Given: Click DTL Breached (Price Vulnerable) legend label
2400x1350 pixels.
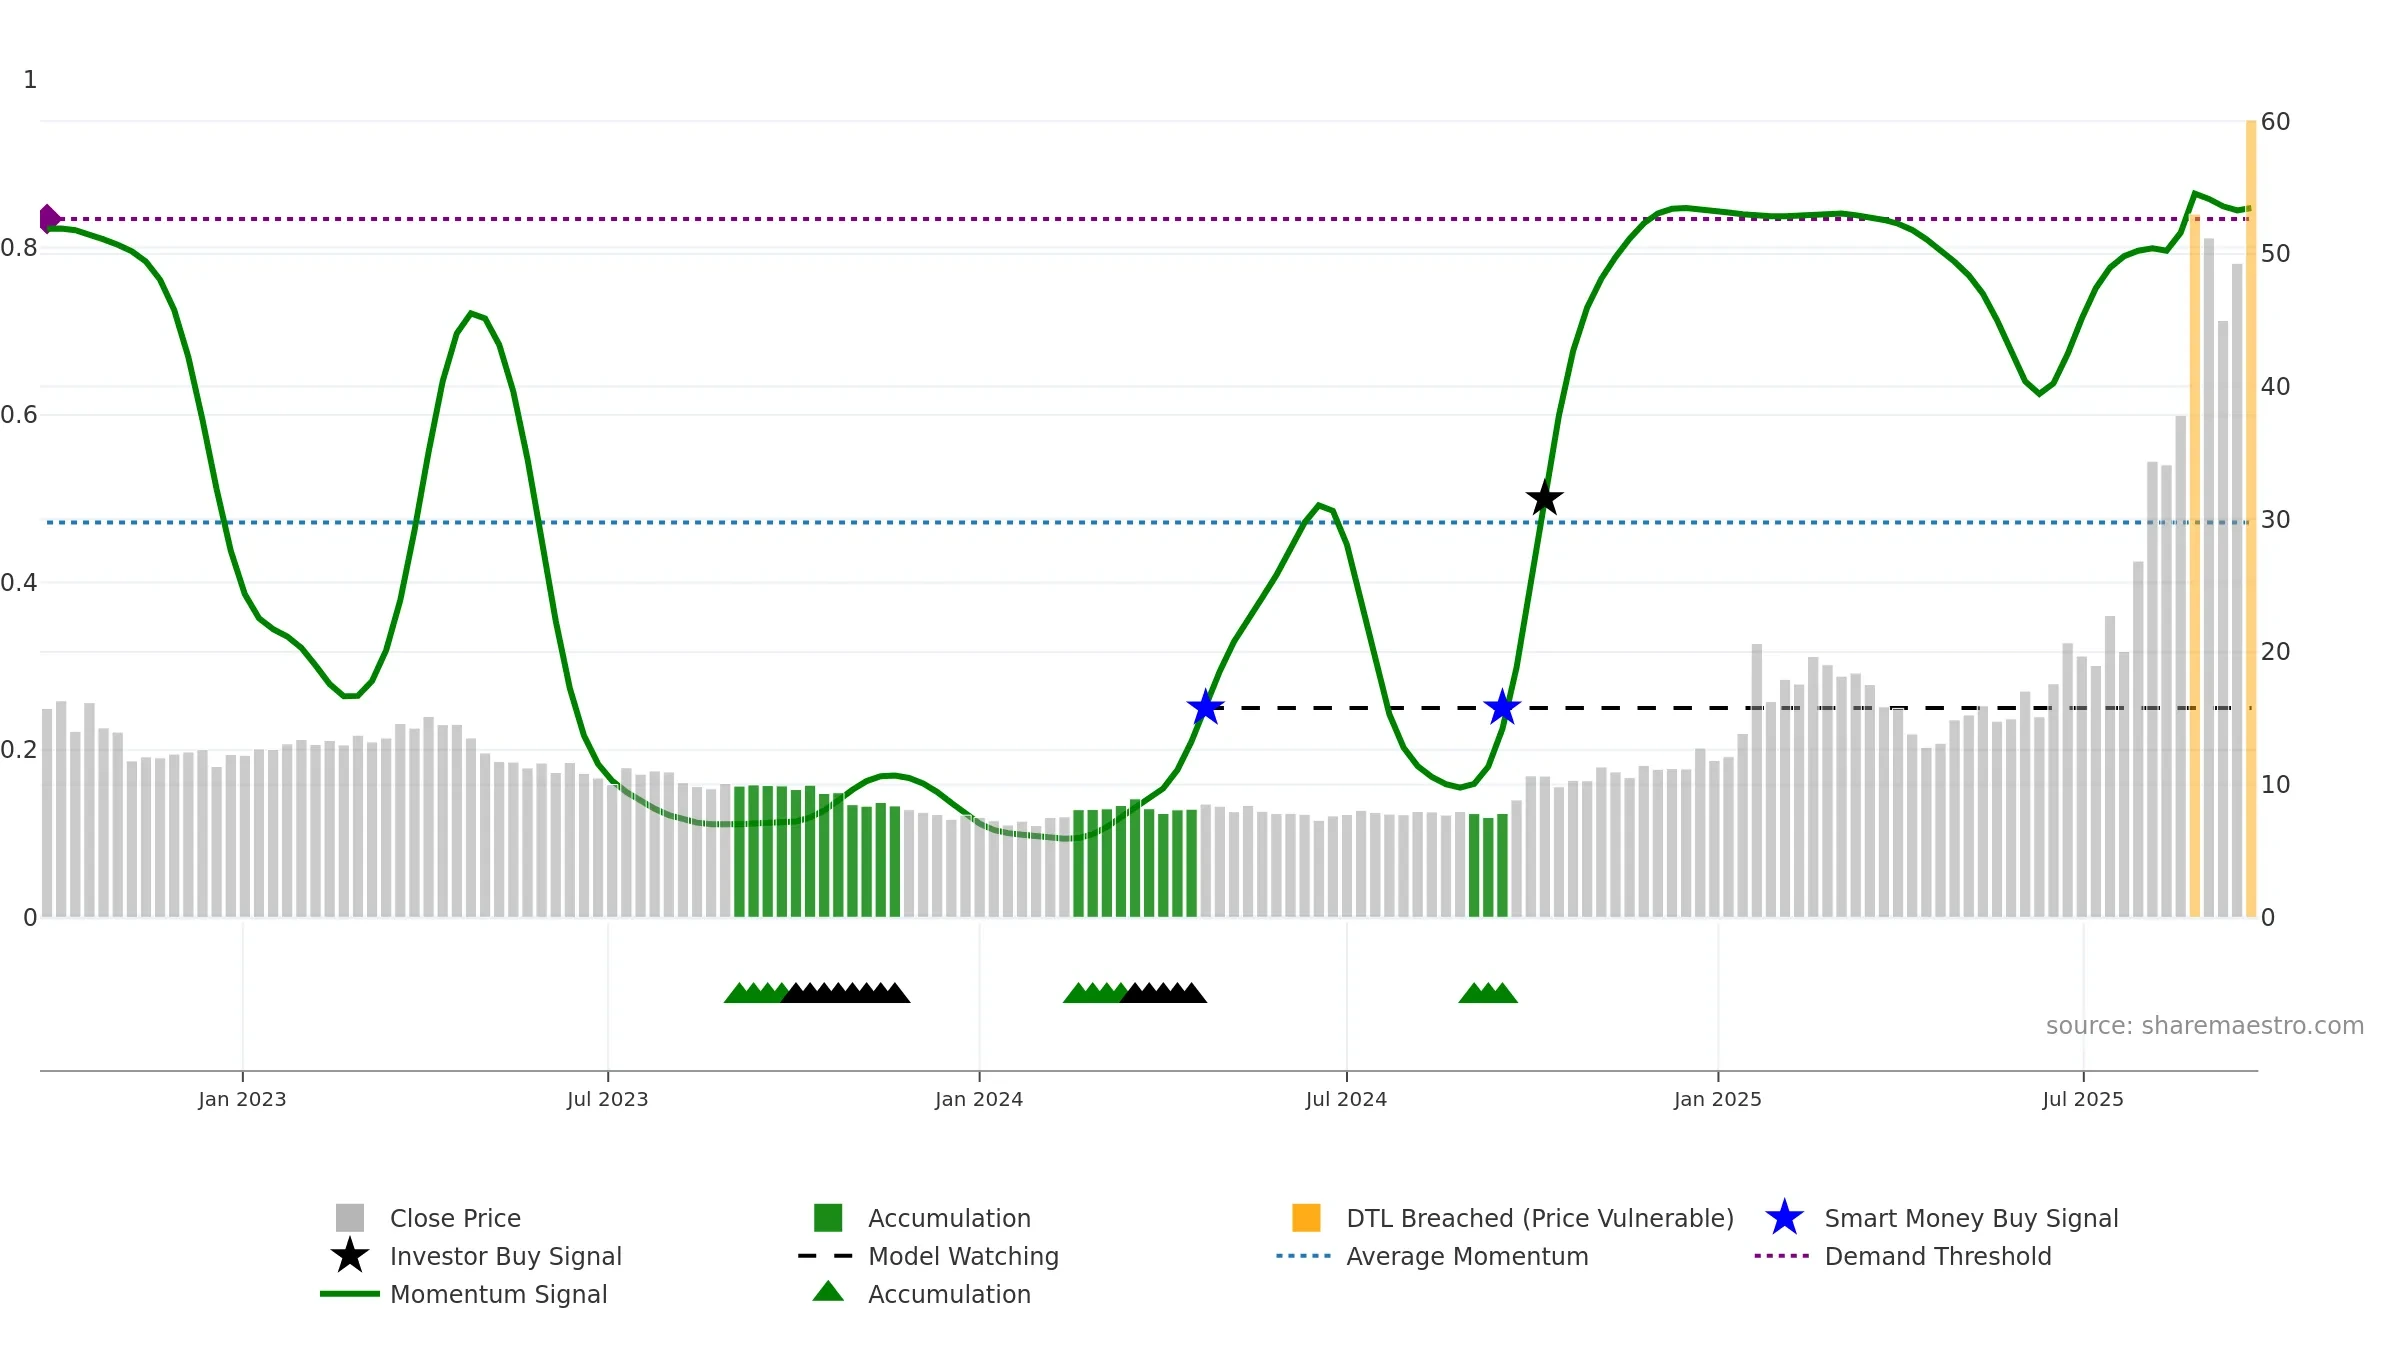Looking at the screenshot, I should pos(1539,1218).
